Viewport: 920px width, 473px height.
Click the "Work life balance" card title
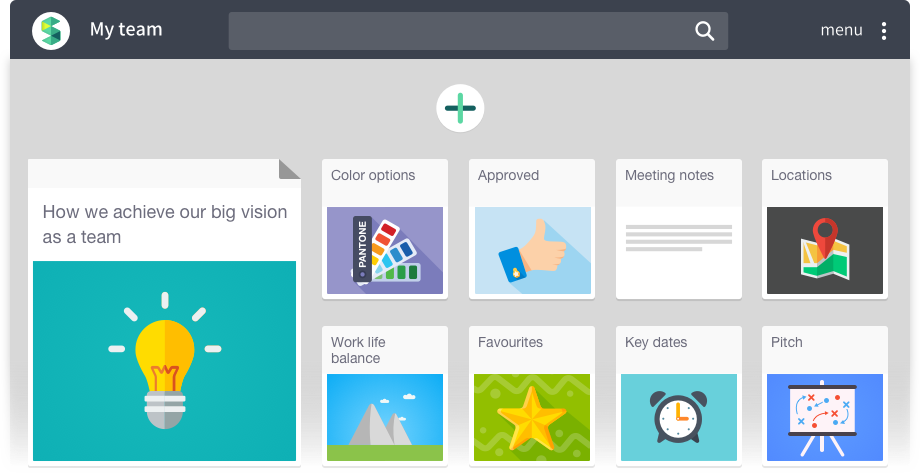pyautogui.click(x=358, y=350)
